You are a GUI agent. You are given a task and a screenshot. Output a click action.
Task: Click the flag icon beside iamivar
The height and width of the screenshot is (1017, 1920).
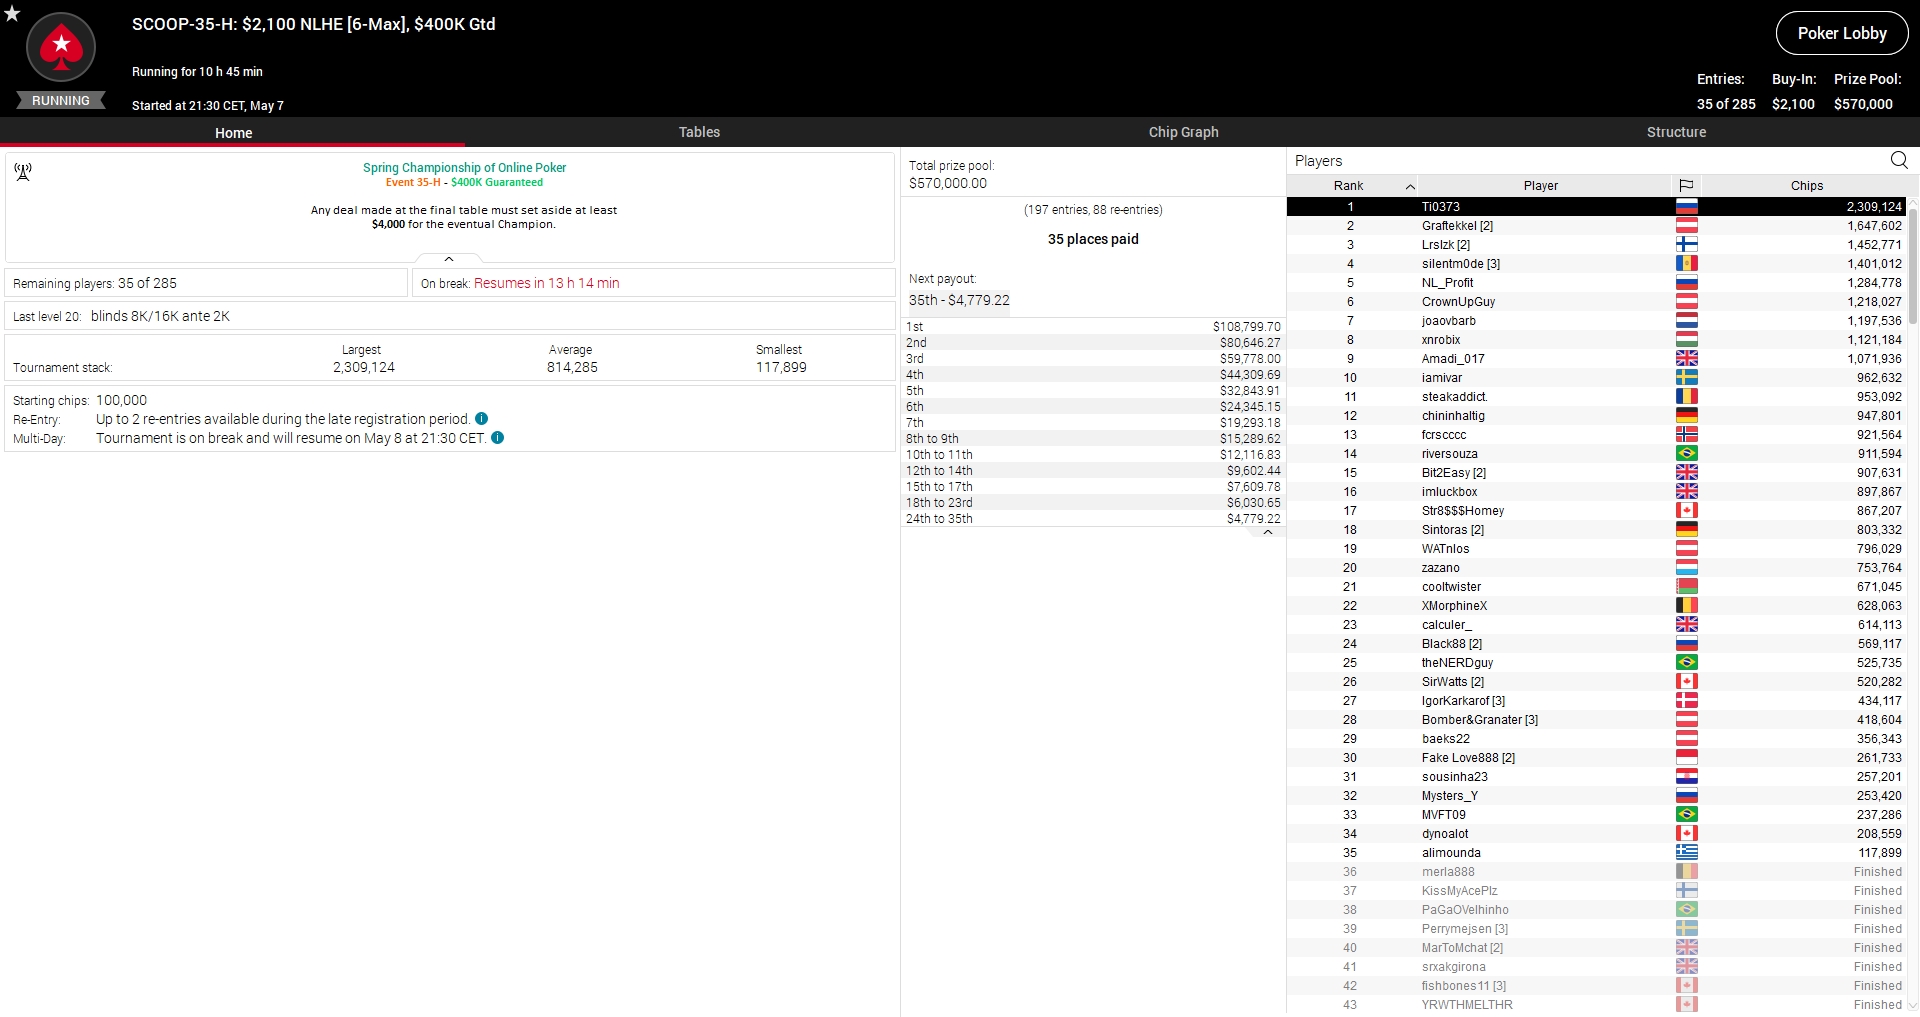click(x=1686, y=378)
